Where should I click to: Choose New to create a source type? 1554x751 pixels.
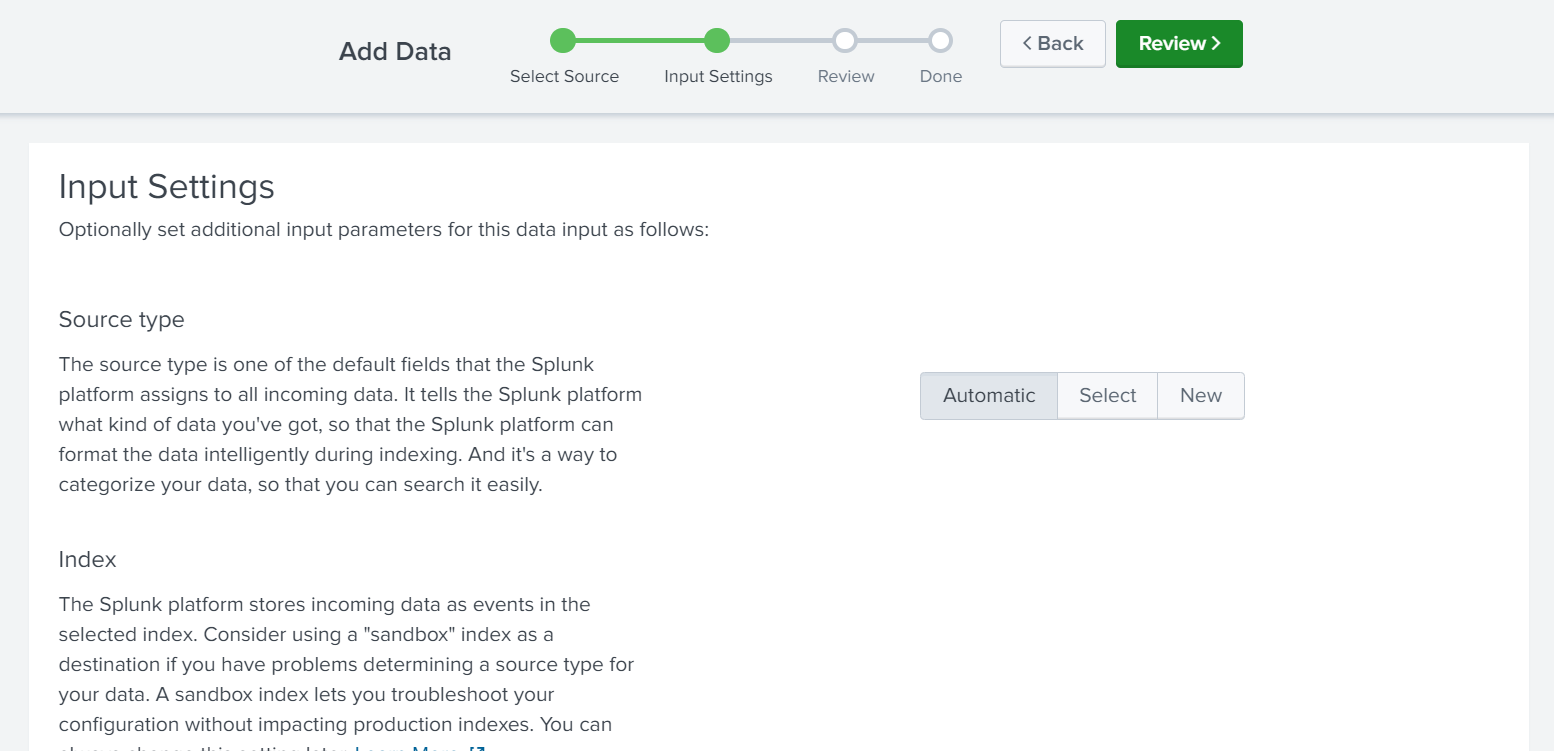(x=1201, y=395)
